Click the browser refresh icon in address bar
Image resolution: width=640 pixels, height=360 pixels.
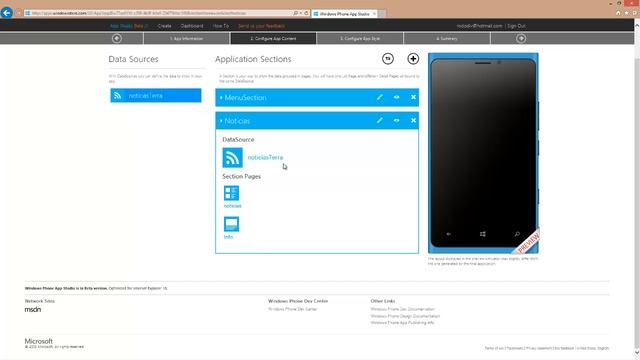coord(306,13)
